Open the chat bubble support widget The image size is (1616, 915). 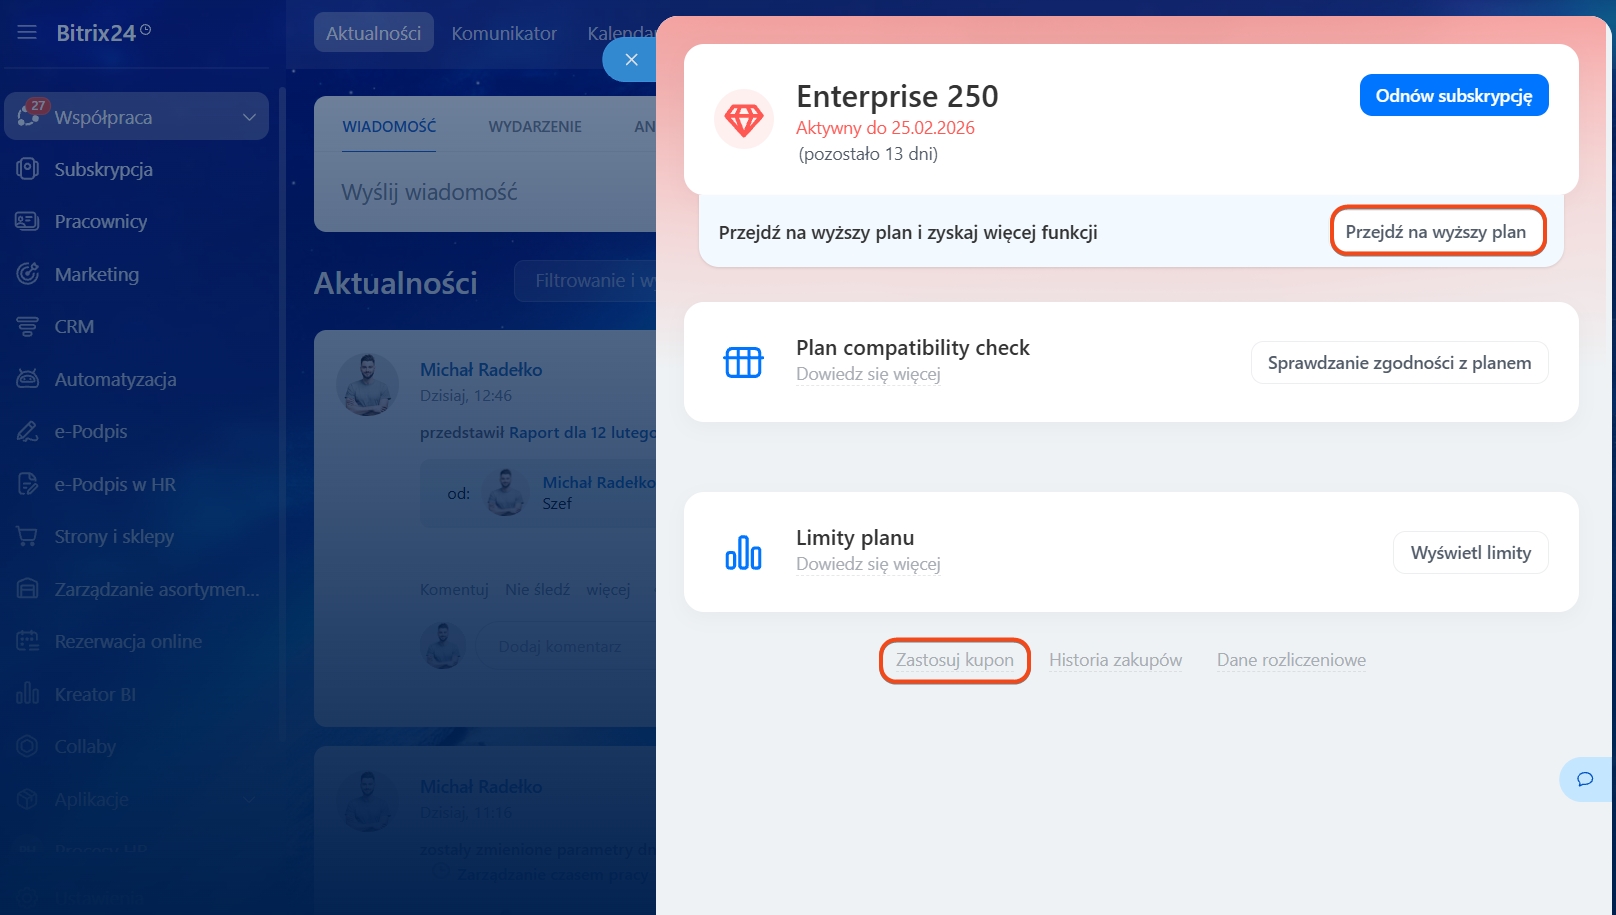coord(1585,779)
